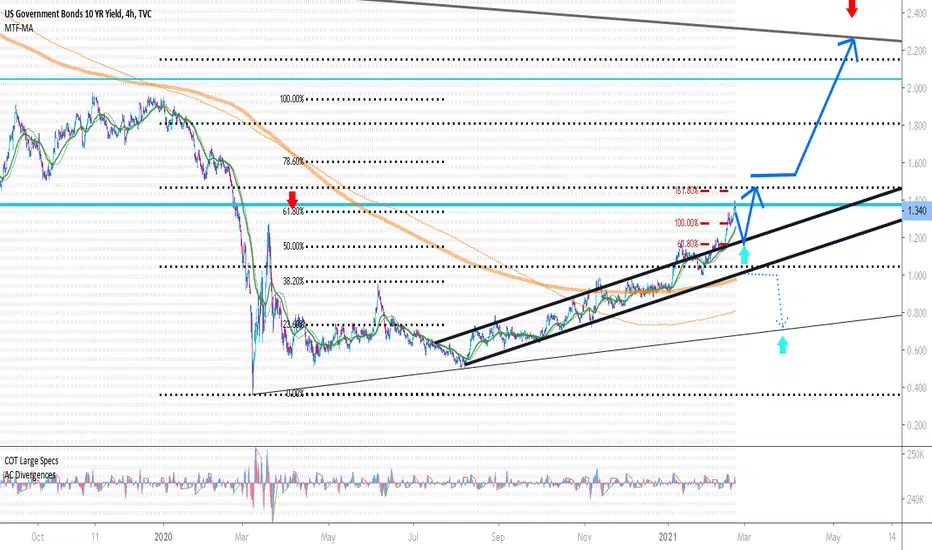Click the Sep date on time axis
This screenshot has height=550, width=932.
498,537
